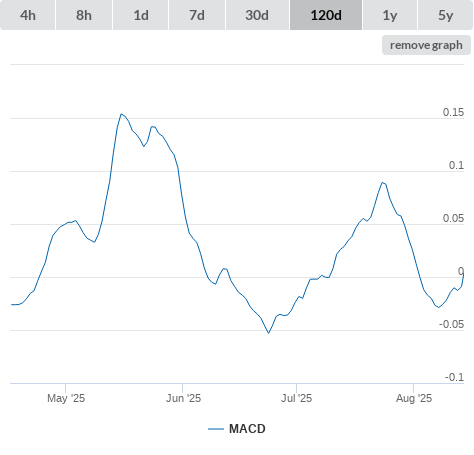
Task: Click the blue MACD legend line swatch
Action: pyautogui.click(x=216, y=429)
